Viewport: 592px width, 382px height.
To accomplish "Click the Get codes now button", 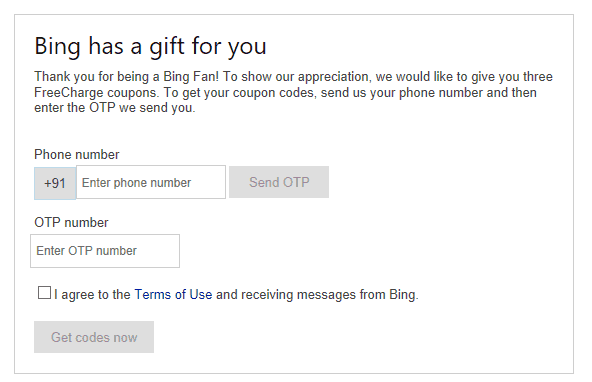I will [x=94, y=337].
